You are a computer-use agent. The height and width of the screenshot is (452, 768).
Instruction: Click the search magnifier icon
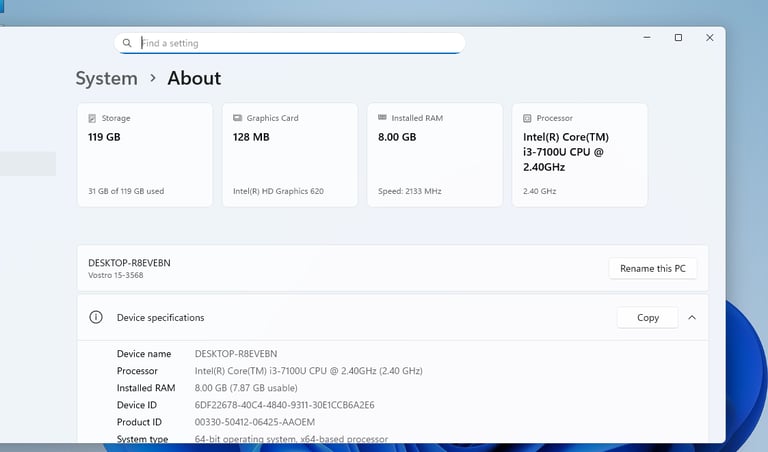pyautogui.click(x=127, y=43)
